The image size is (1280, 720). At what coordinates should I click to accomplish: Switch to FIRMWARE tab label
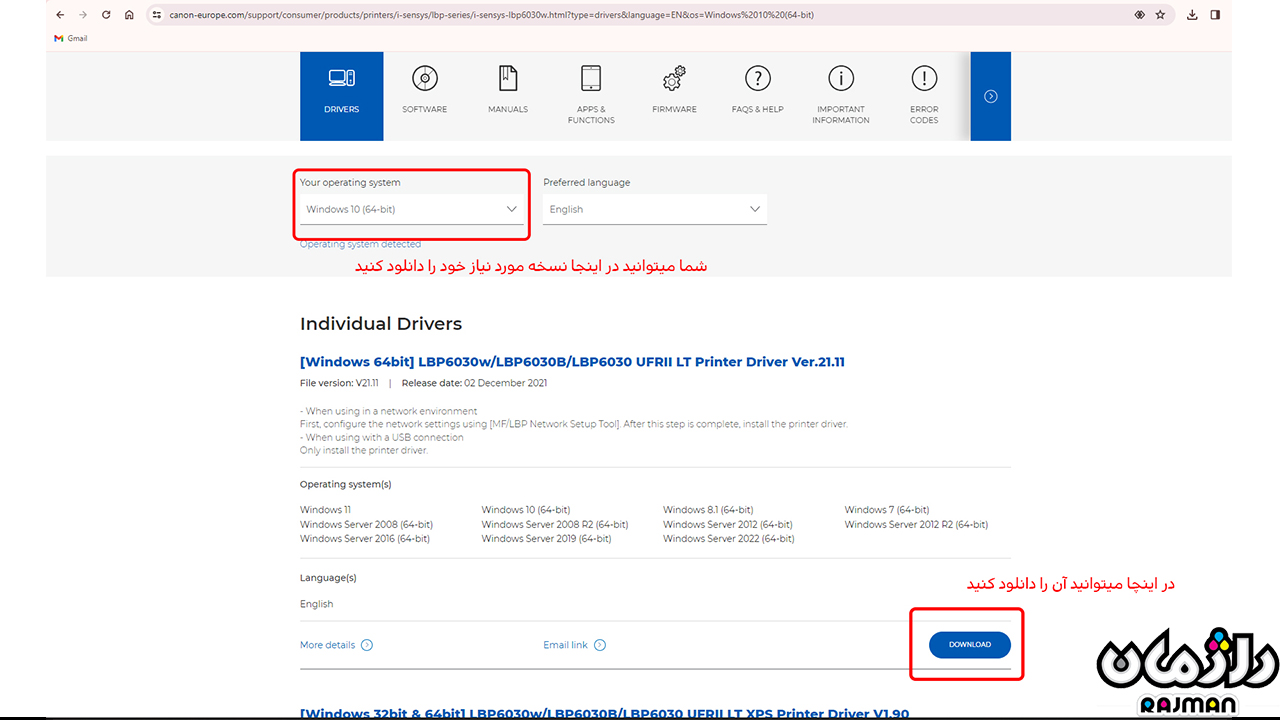[674, 109]
